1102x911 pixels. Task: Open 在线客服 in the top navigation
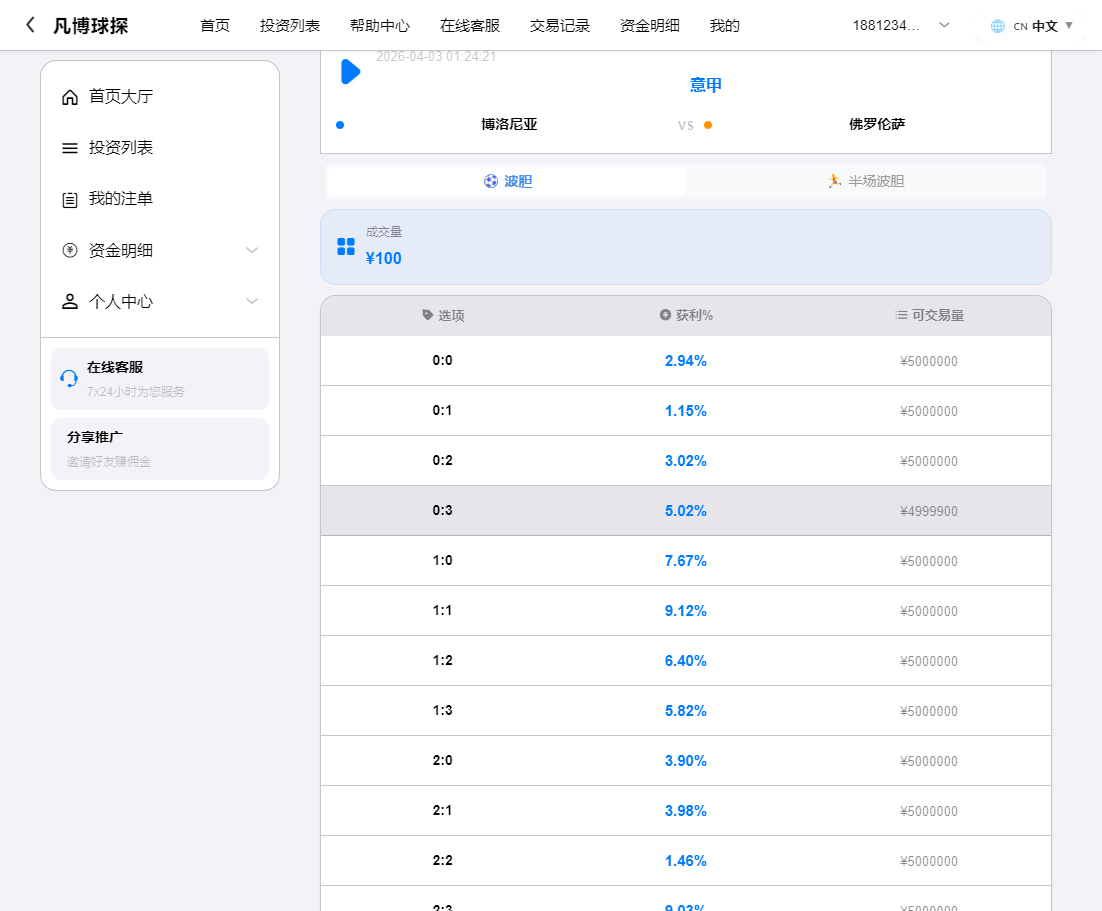tap(469, 26)
